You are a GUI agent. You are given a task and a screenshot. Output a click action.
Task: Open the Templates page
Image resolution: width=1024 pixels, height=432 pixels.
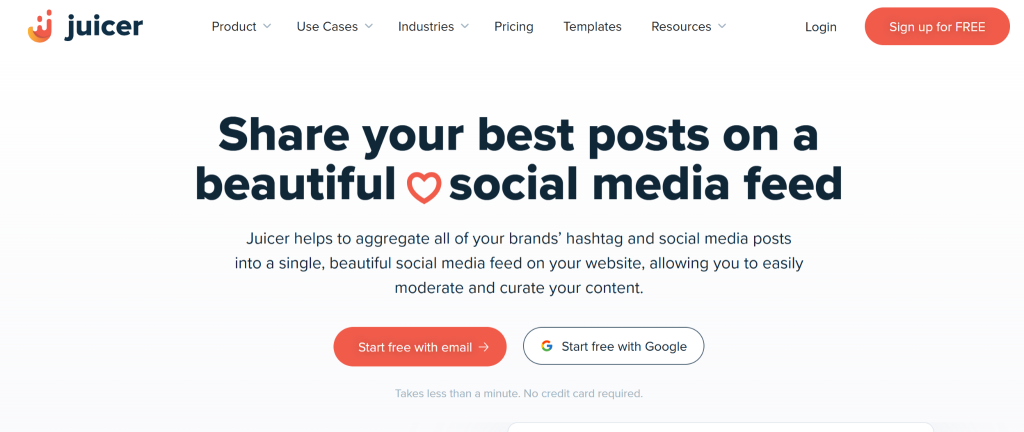[592, 27]
